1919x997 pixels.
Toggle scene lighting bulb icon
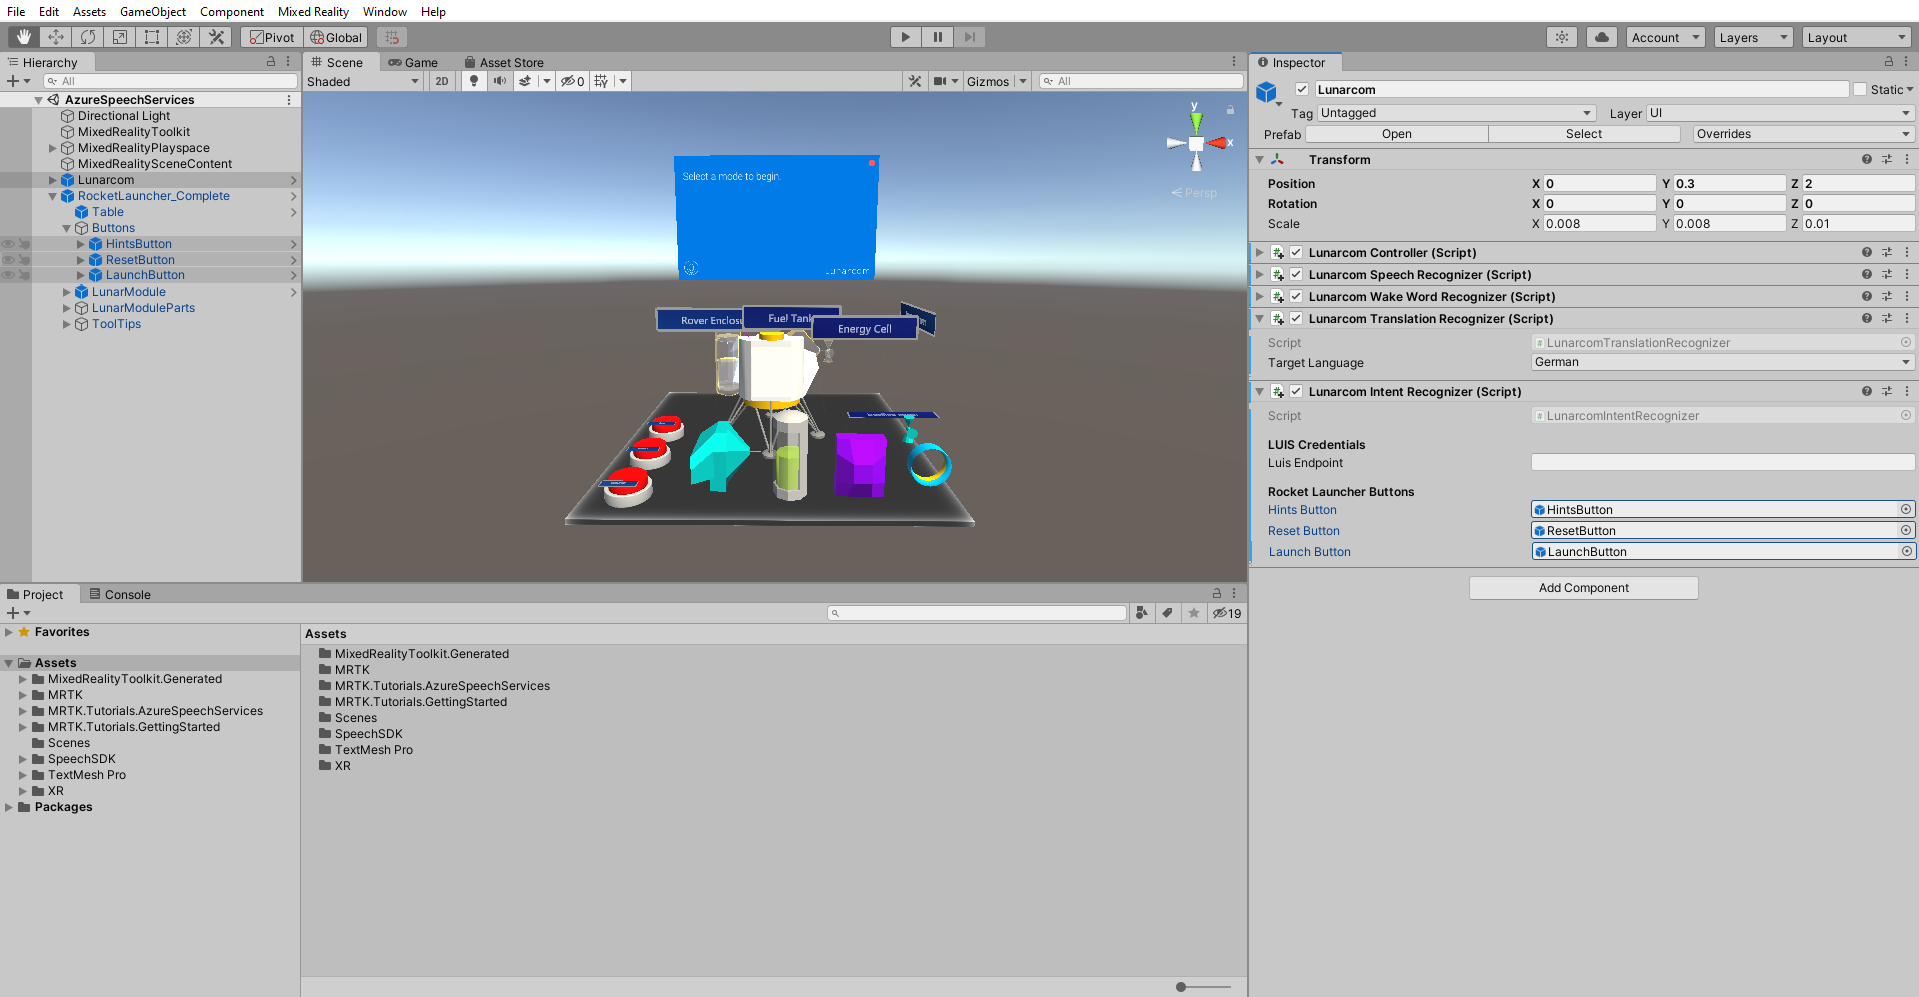[x=474, y=81]
